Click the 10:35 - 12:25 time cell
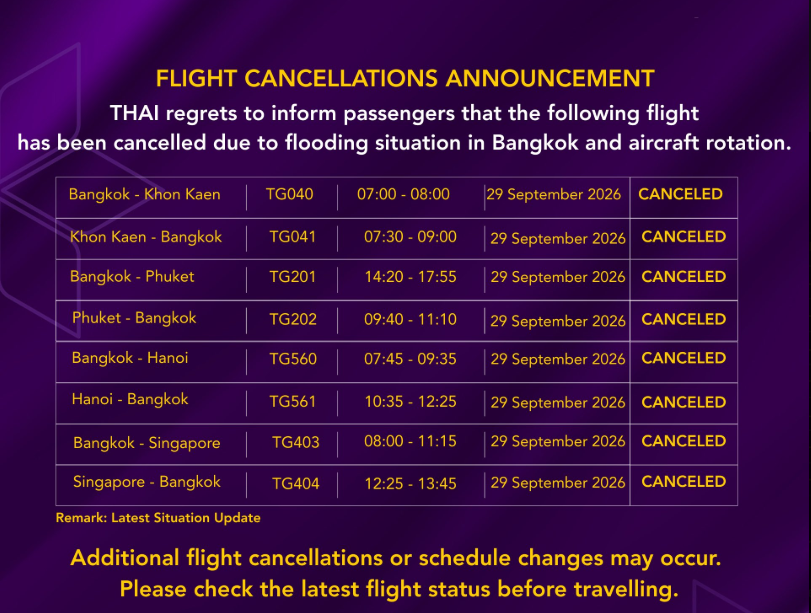The width and height of the screenshot is (811, 613). (410, 402)
